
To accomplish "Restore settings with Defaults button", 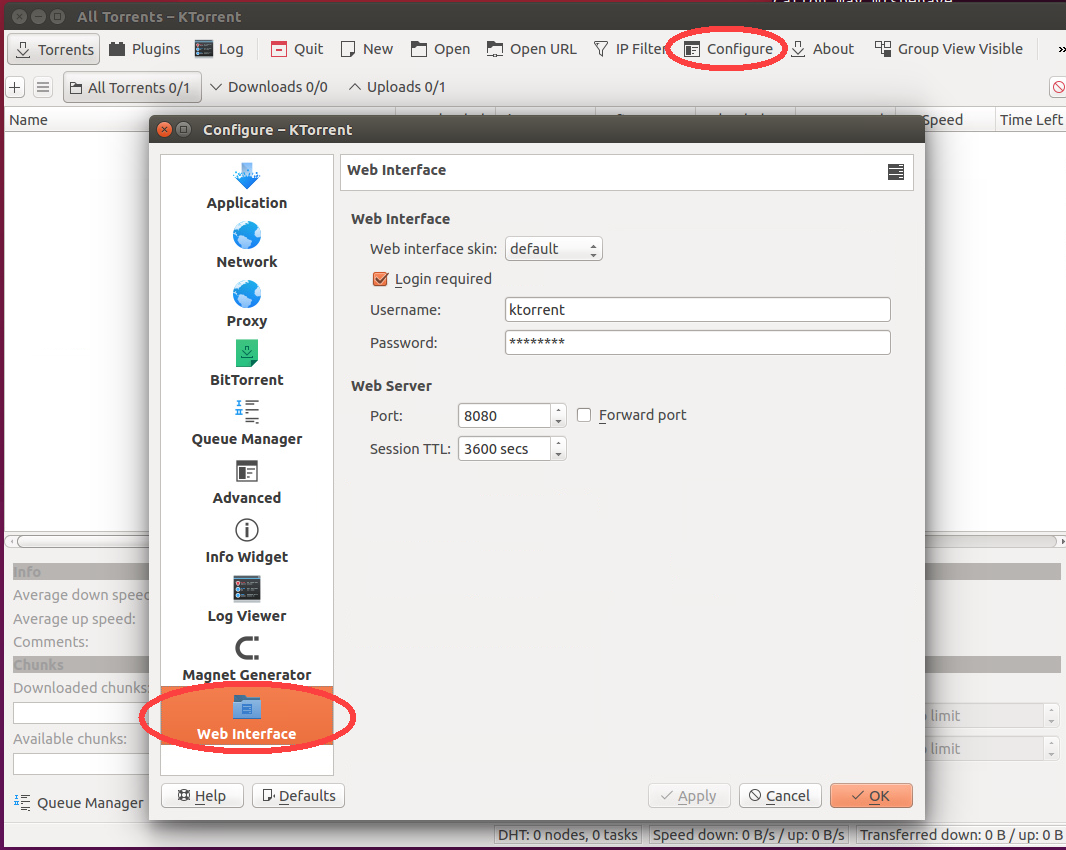I will pyautogui.click(x=298, y=796).
